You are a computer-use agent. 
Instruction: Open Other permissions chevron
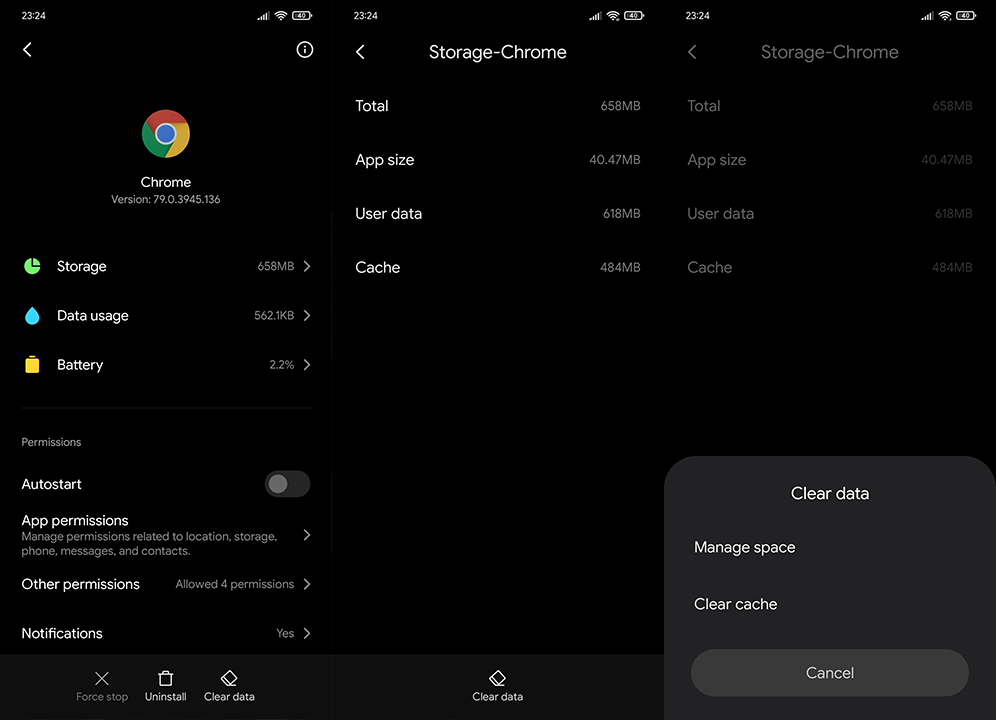(x=307, y=584)
